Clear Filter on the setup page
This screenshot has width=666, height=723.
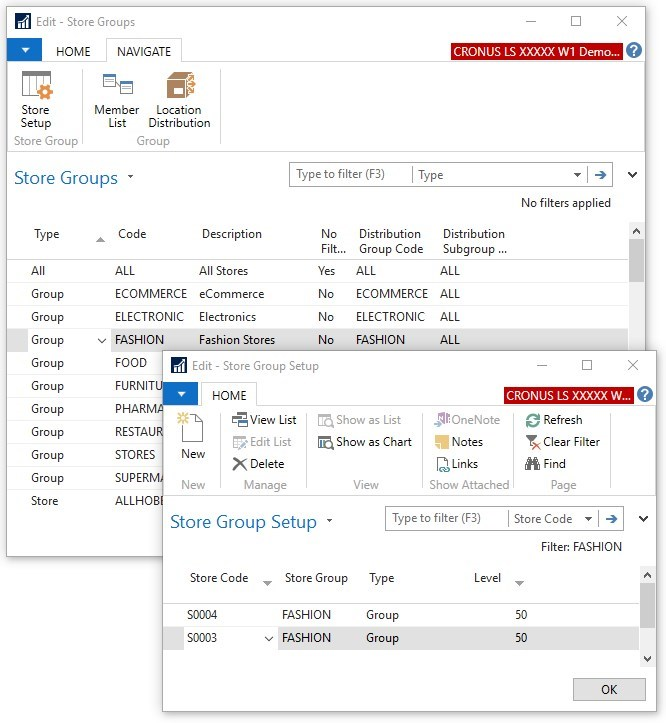click(x=561, y=442)
